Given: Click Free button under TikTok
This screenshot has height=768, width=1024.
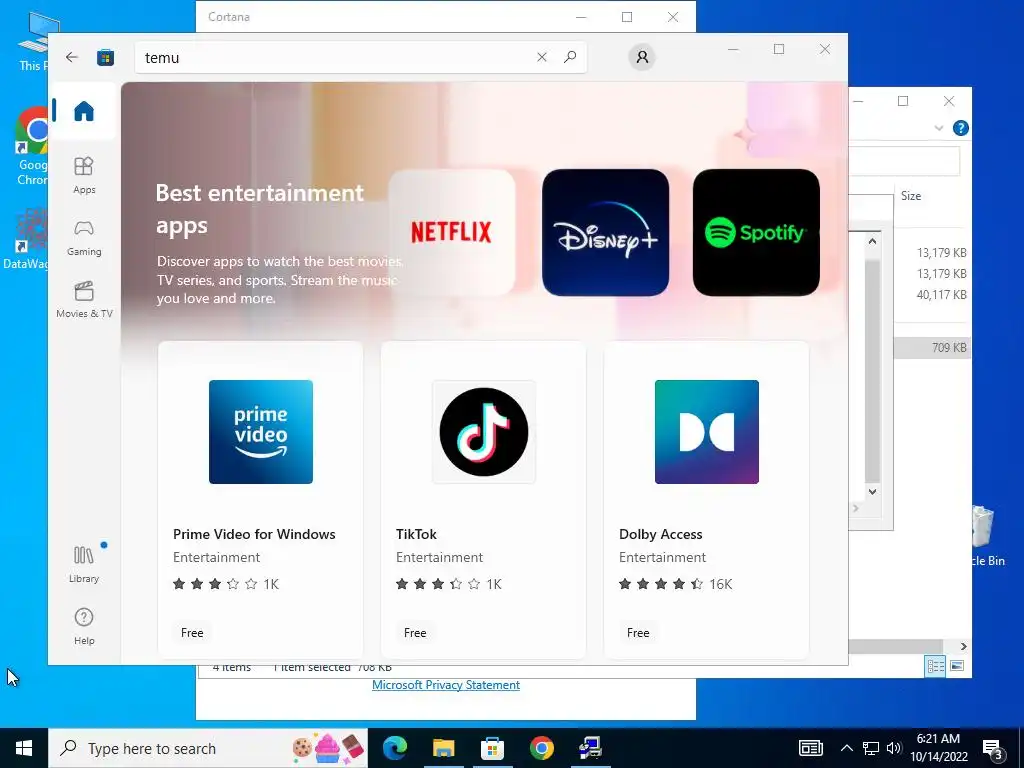Looking at the screenshot, I should pyautogui.click(x=415, y=633).
